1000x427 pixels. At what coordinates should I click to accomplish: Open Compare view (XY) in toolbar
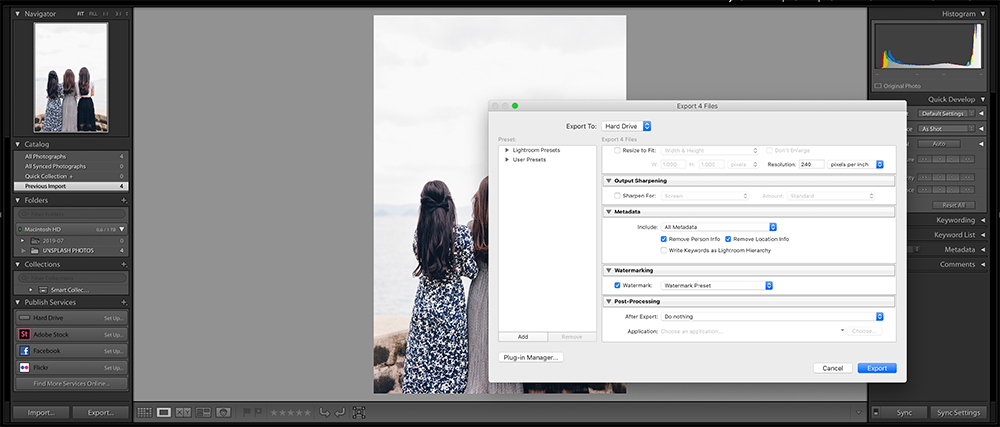click(183, 412)
